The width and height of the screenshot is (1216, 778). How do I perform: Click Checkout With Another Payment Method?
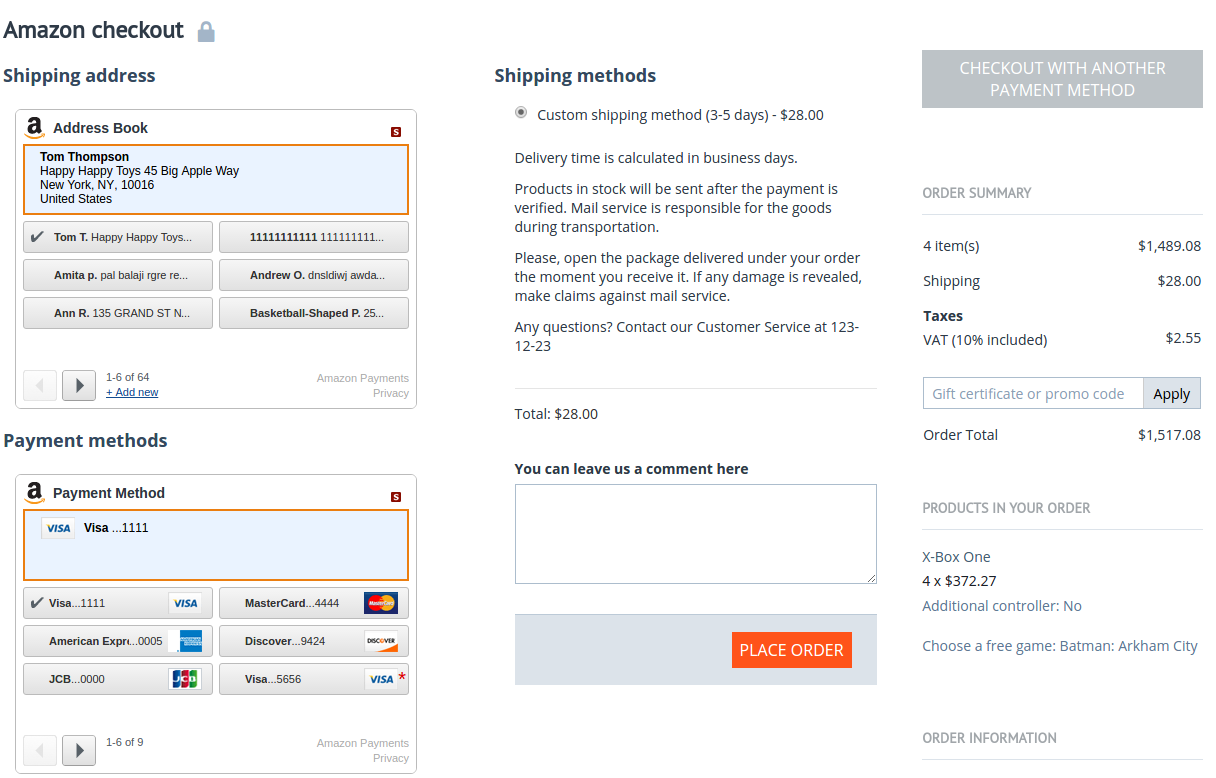(1062, 79)
